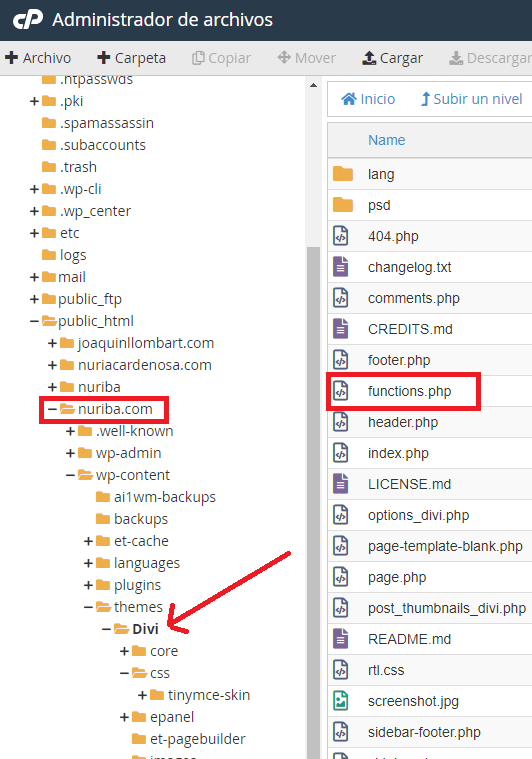The width and height of the screenshot is (532, 759).
Task: Select the header.php file name
Action: click(x=403, y=422)
